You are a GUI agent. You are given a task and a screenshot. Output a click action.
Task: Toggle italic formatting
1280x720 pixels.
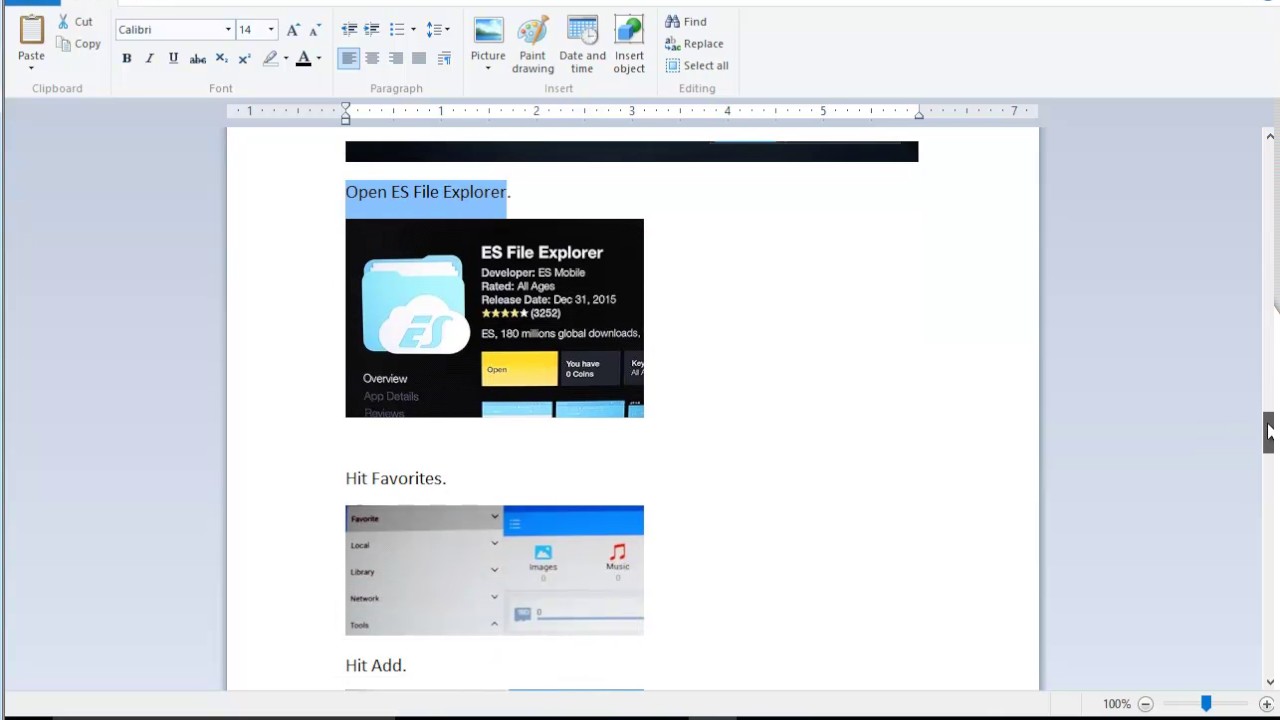(150, 59)
